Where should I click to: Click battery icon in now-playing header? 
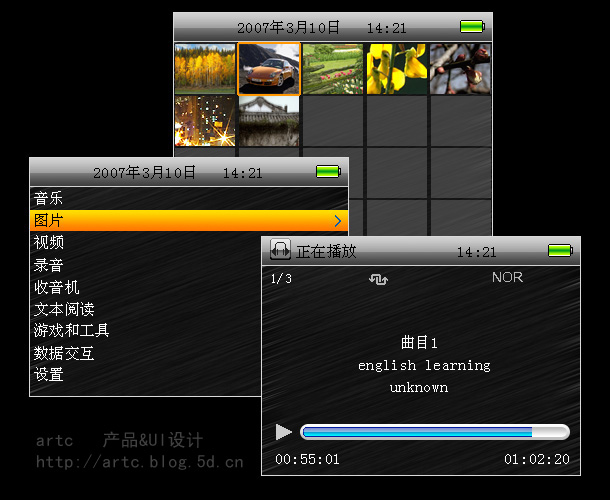(x=560, y=251)
